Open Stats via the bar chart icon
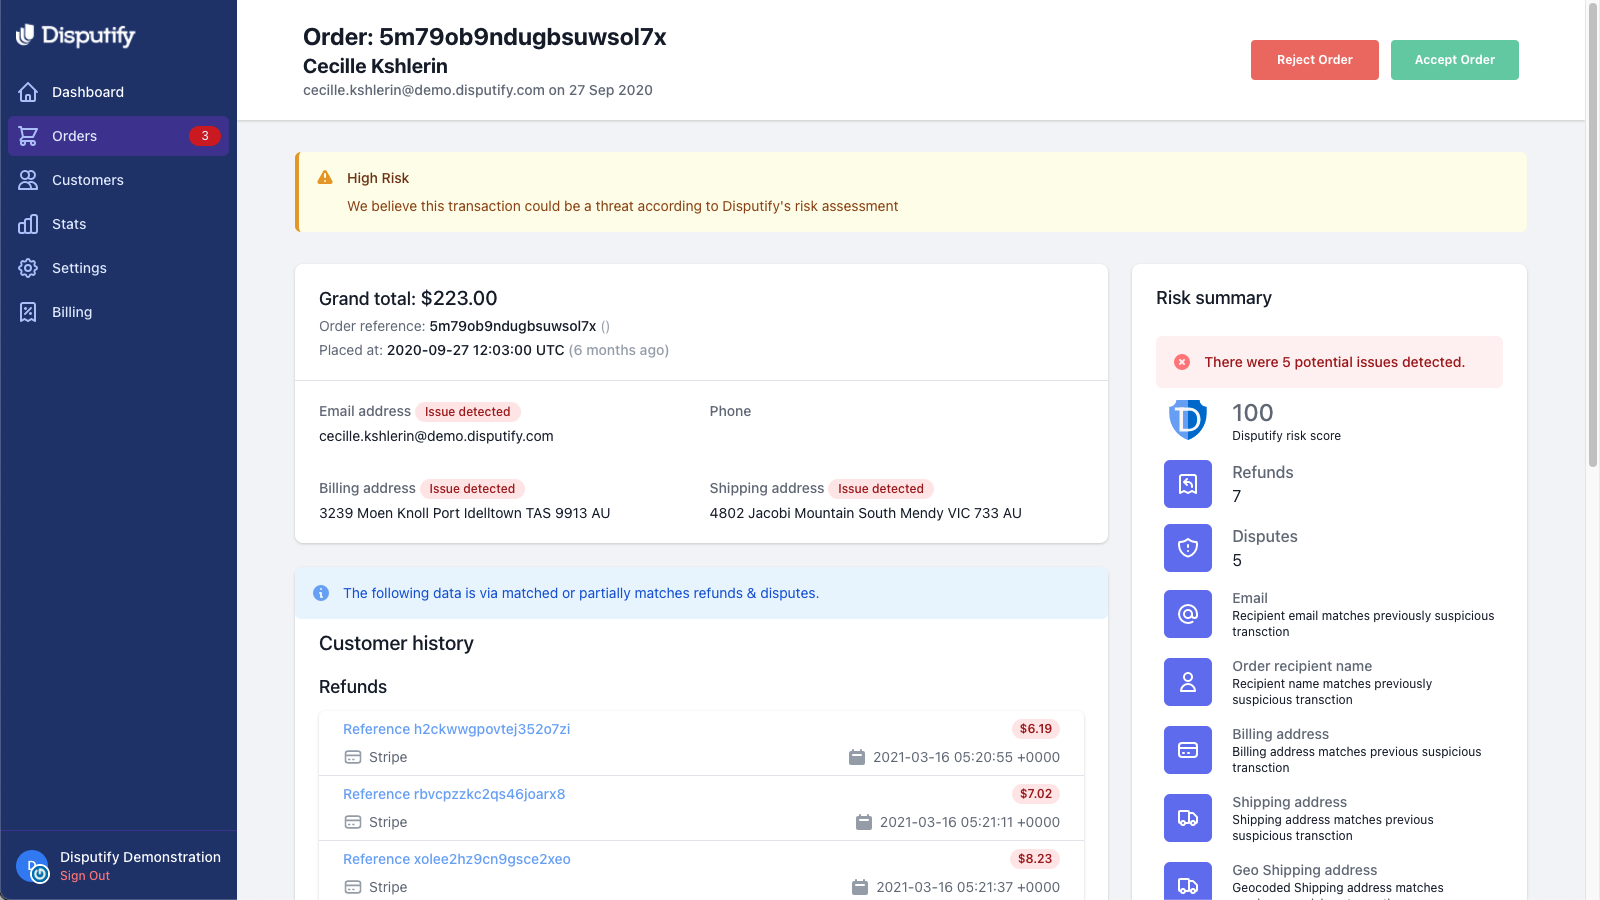Image resolution: width=1600 pixels, height=900 pixels. (27, 224)
